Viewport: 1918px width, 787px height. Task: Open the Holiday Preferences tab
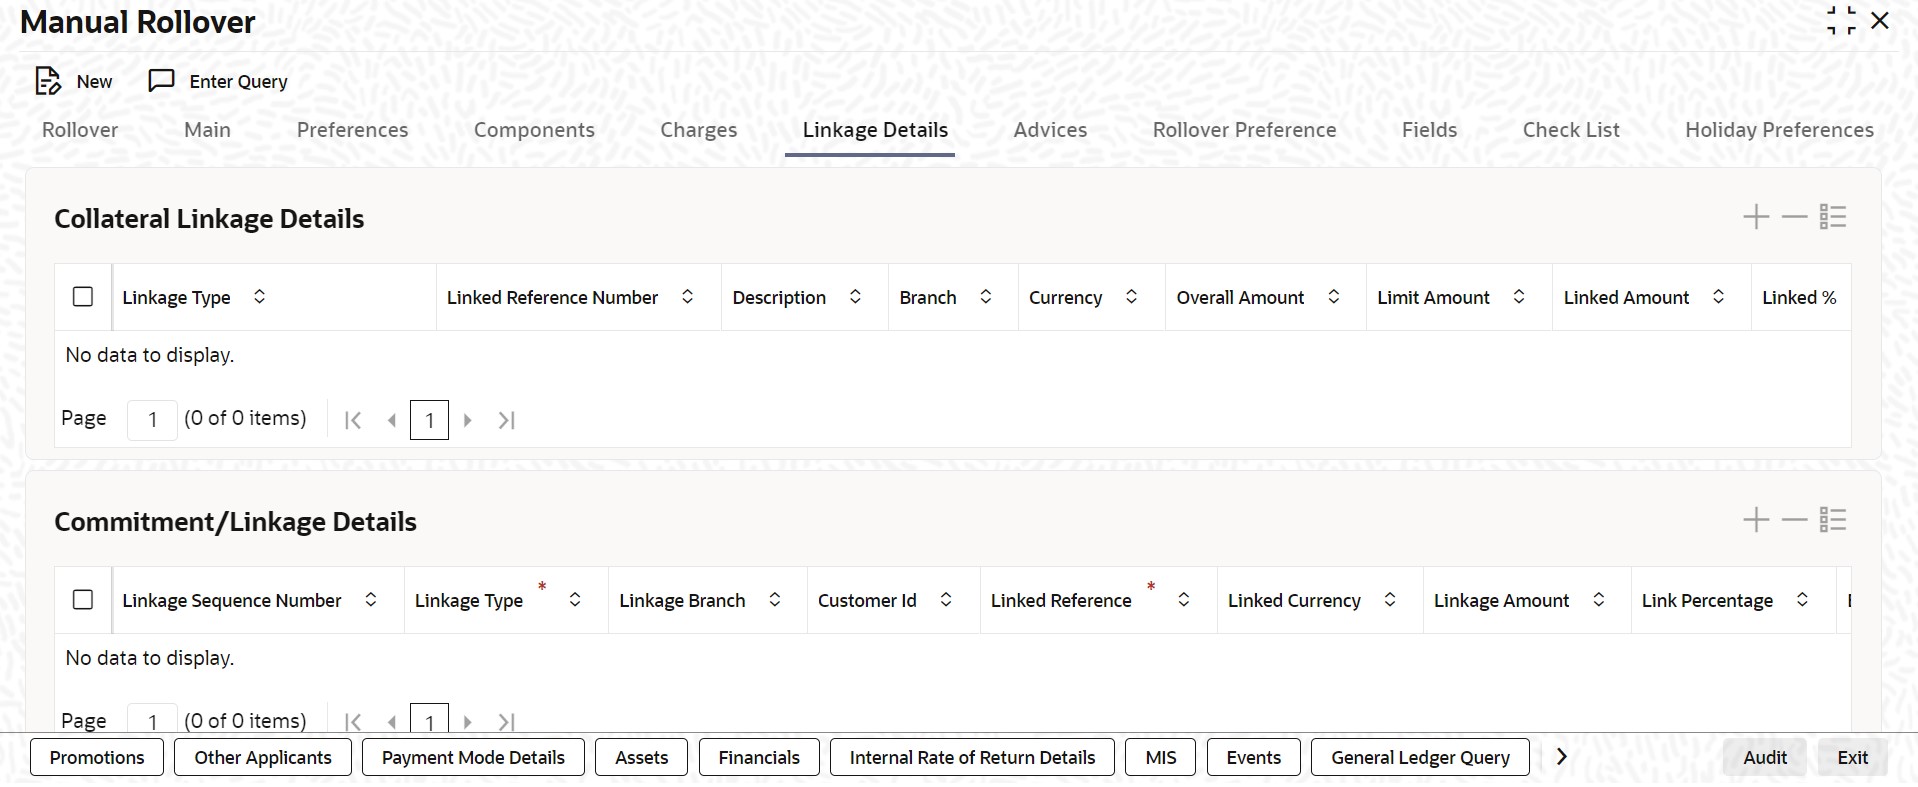coord(1779,130)
